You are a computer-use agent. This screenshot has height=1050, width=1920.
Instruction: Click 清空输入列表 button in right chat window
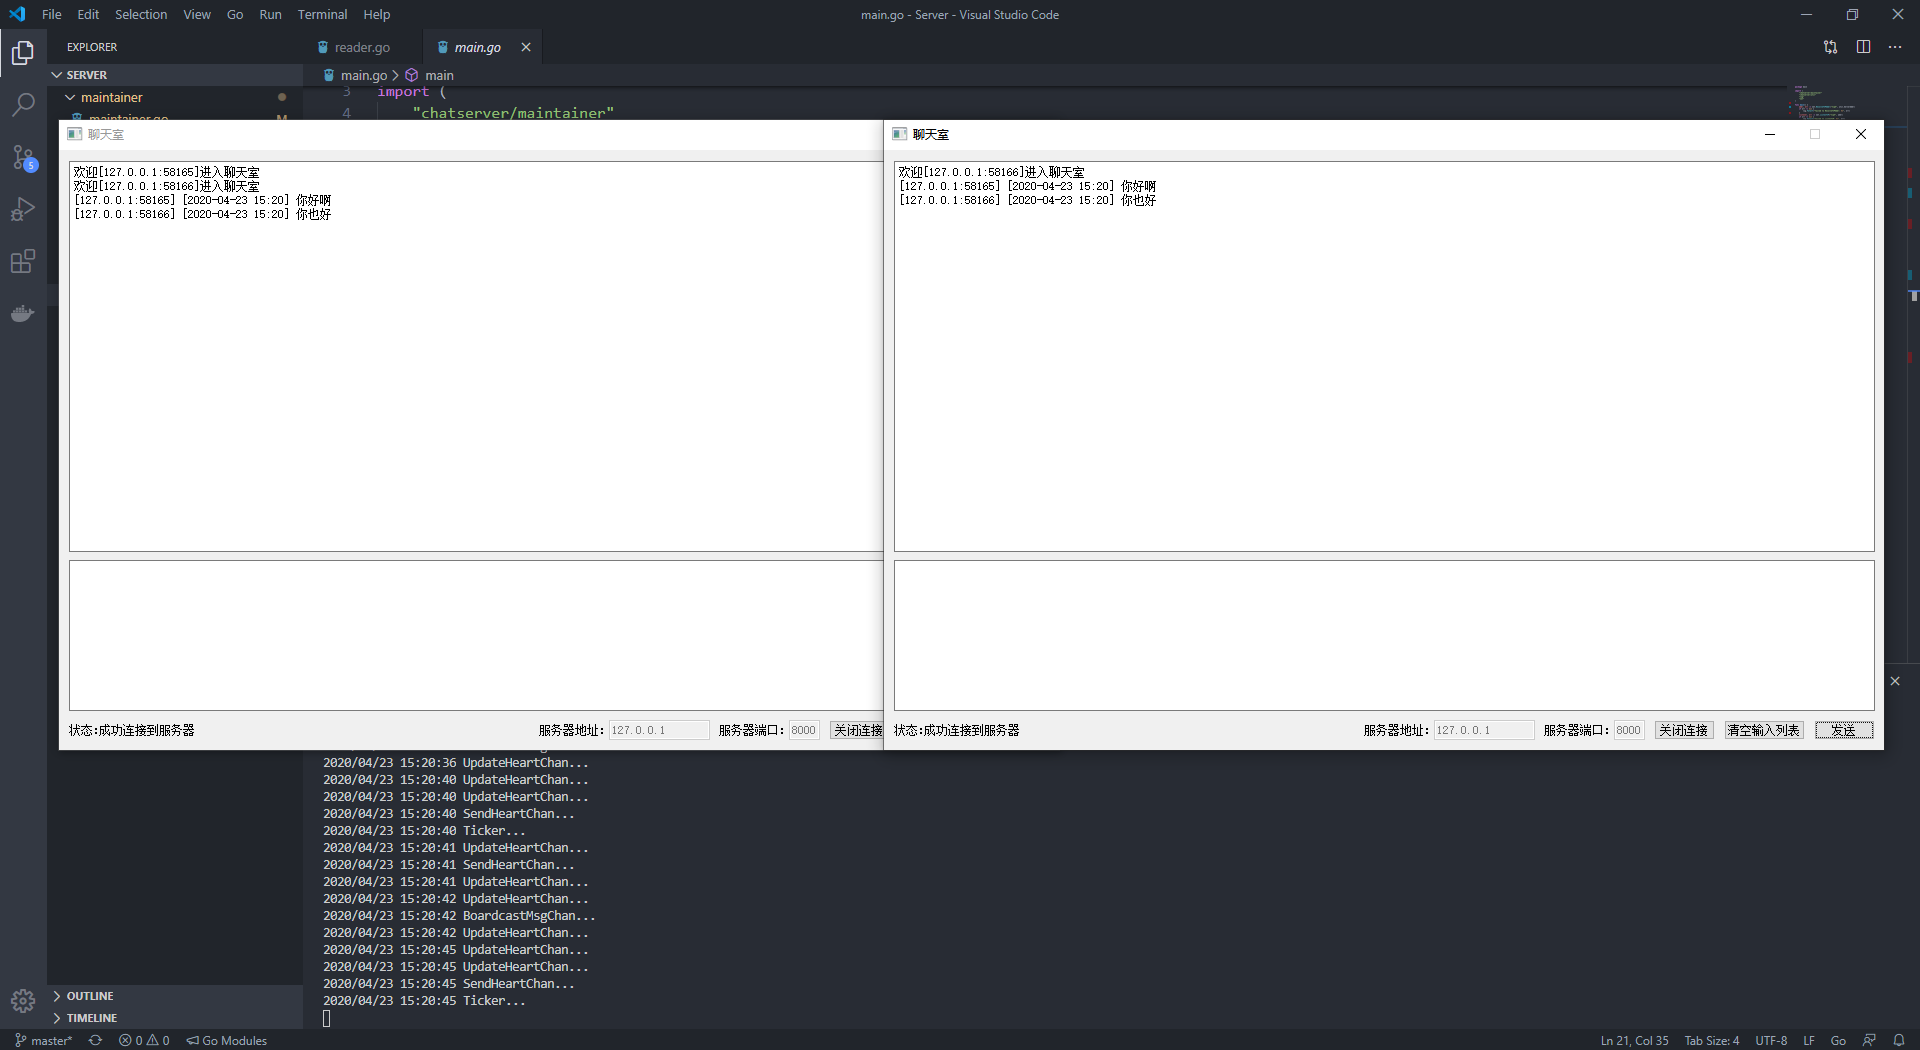click(1764, 730)
